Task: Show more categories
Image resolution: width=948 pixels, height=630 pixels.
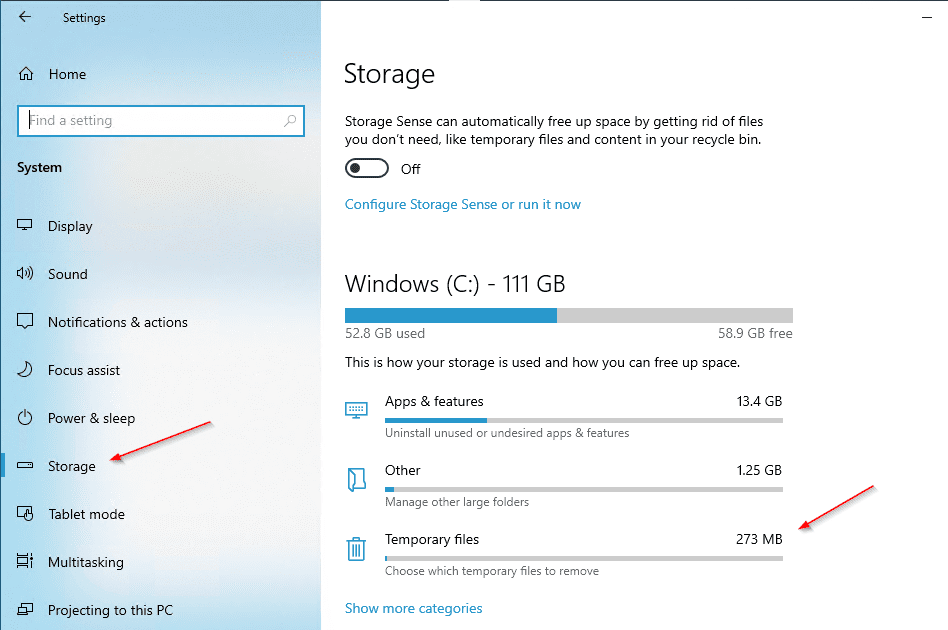Action: (x=413, y=608)
